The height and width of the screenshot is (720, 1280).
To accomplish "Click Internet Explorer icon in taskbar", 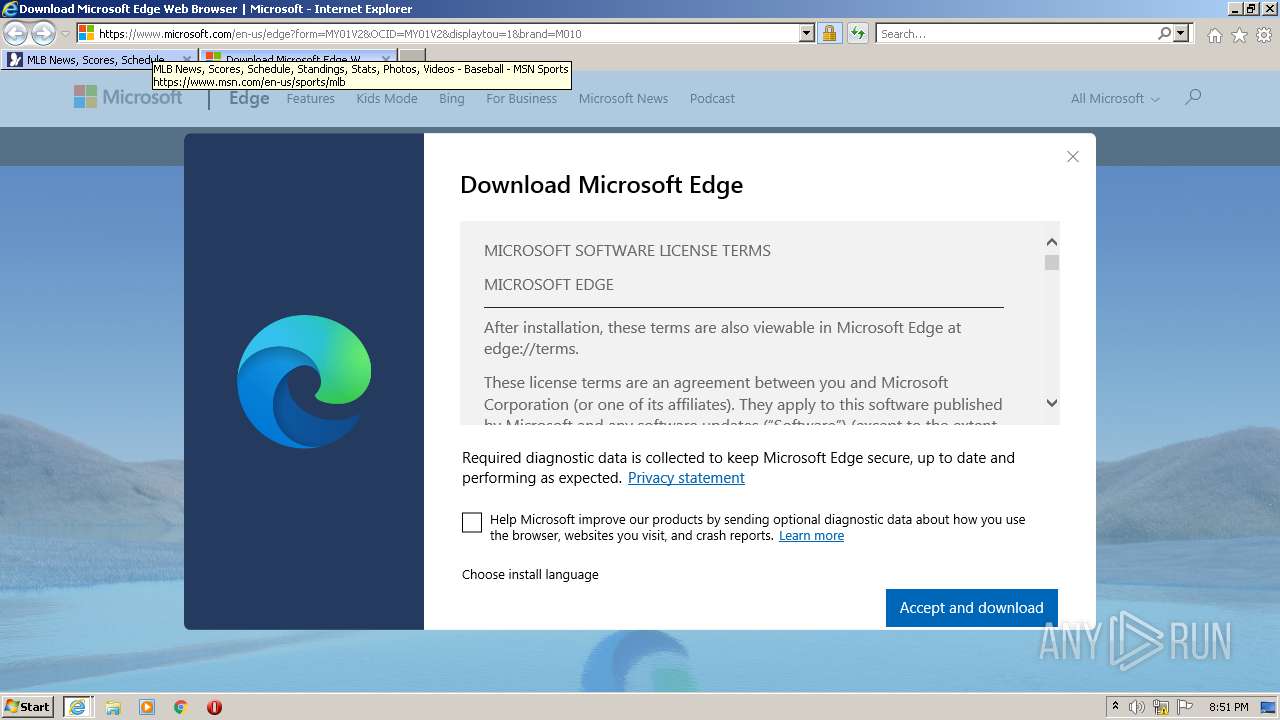I will tap(77, 707).
